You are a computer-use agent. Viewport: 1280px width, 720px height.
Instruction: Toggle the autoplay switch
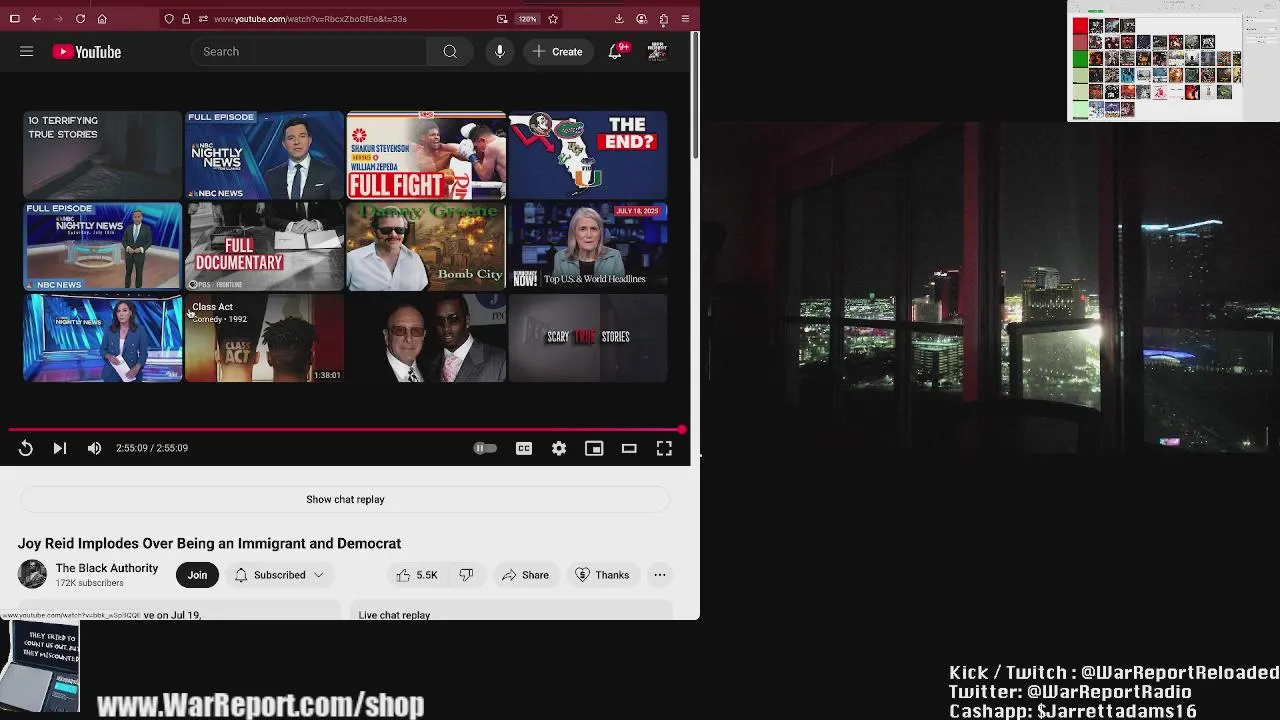pos(484,448)
